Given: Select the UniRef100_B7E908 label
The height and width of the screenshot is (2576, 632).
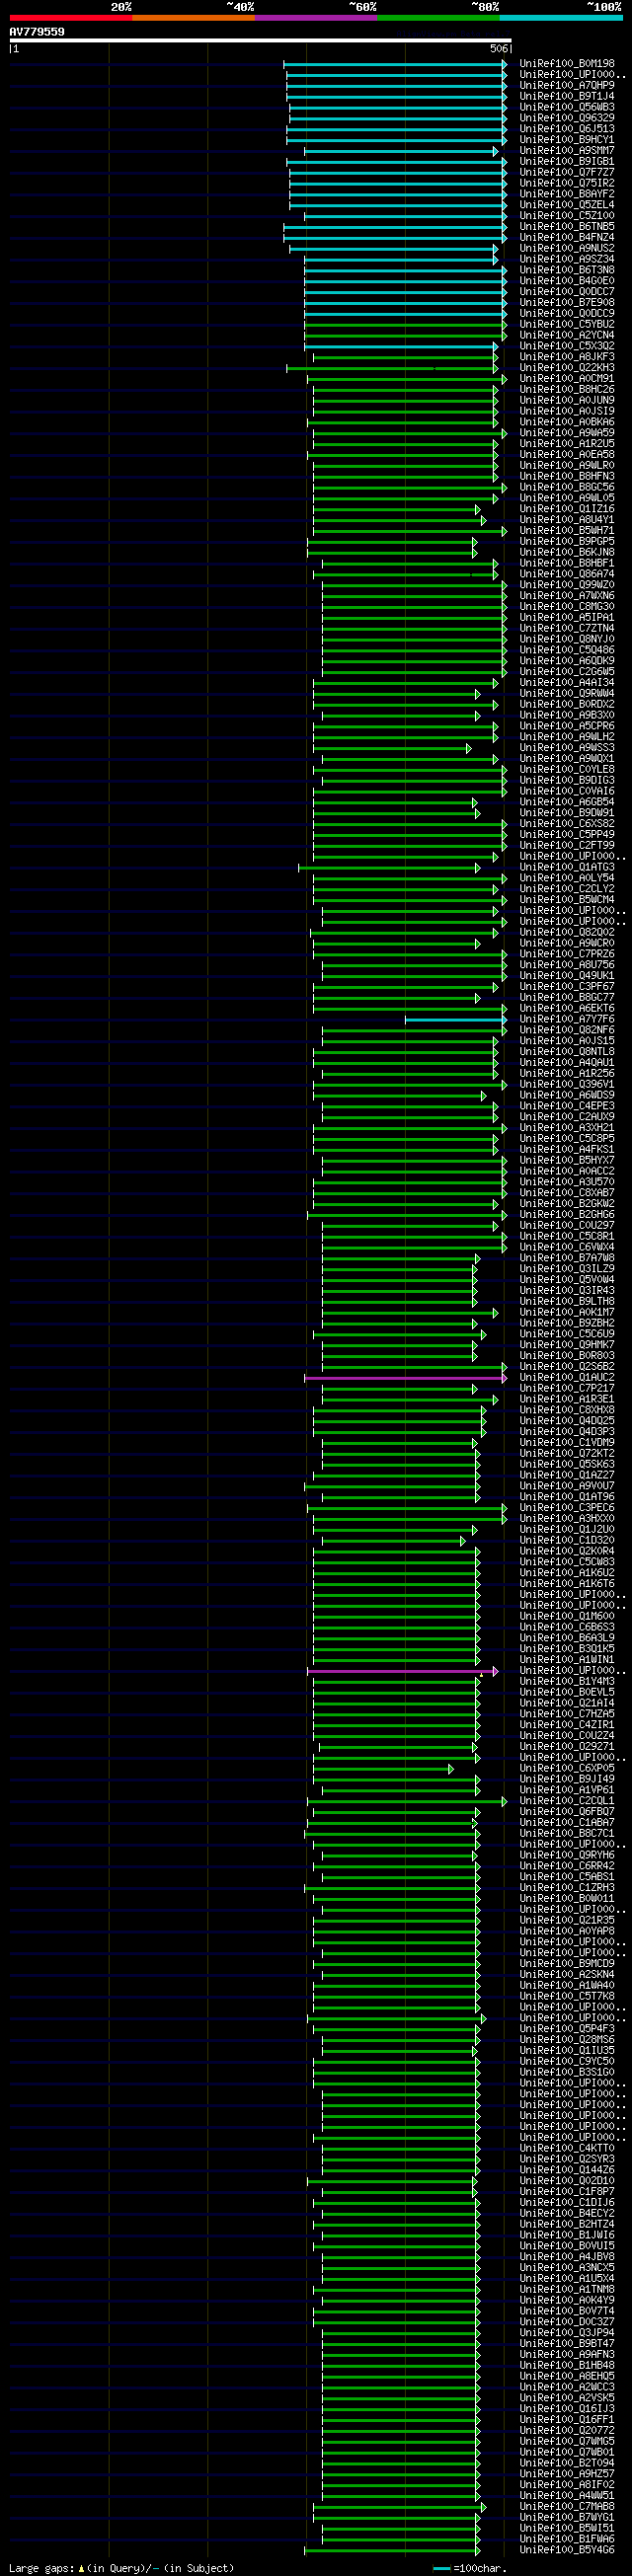Looking at the screenshot, I should click(567, 303).
